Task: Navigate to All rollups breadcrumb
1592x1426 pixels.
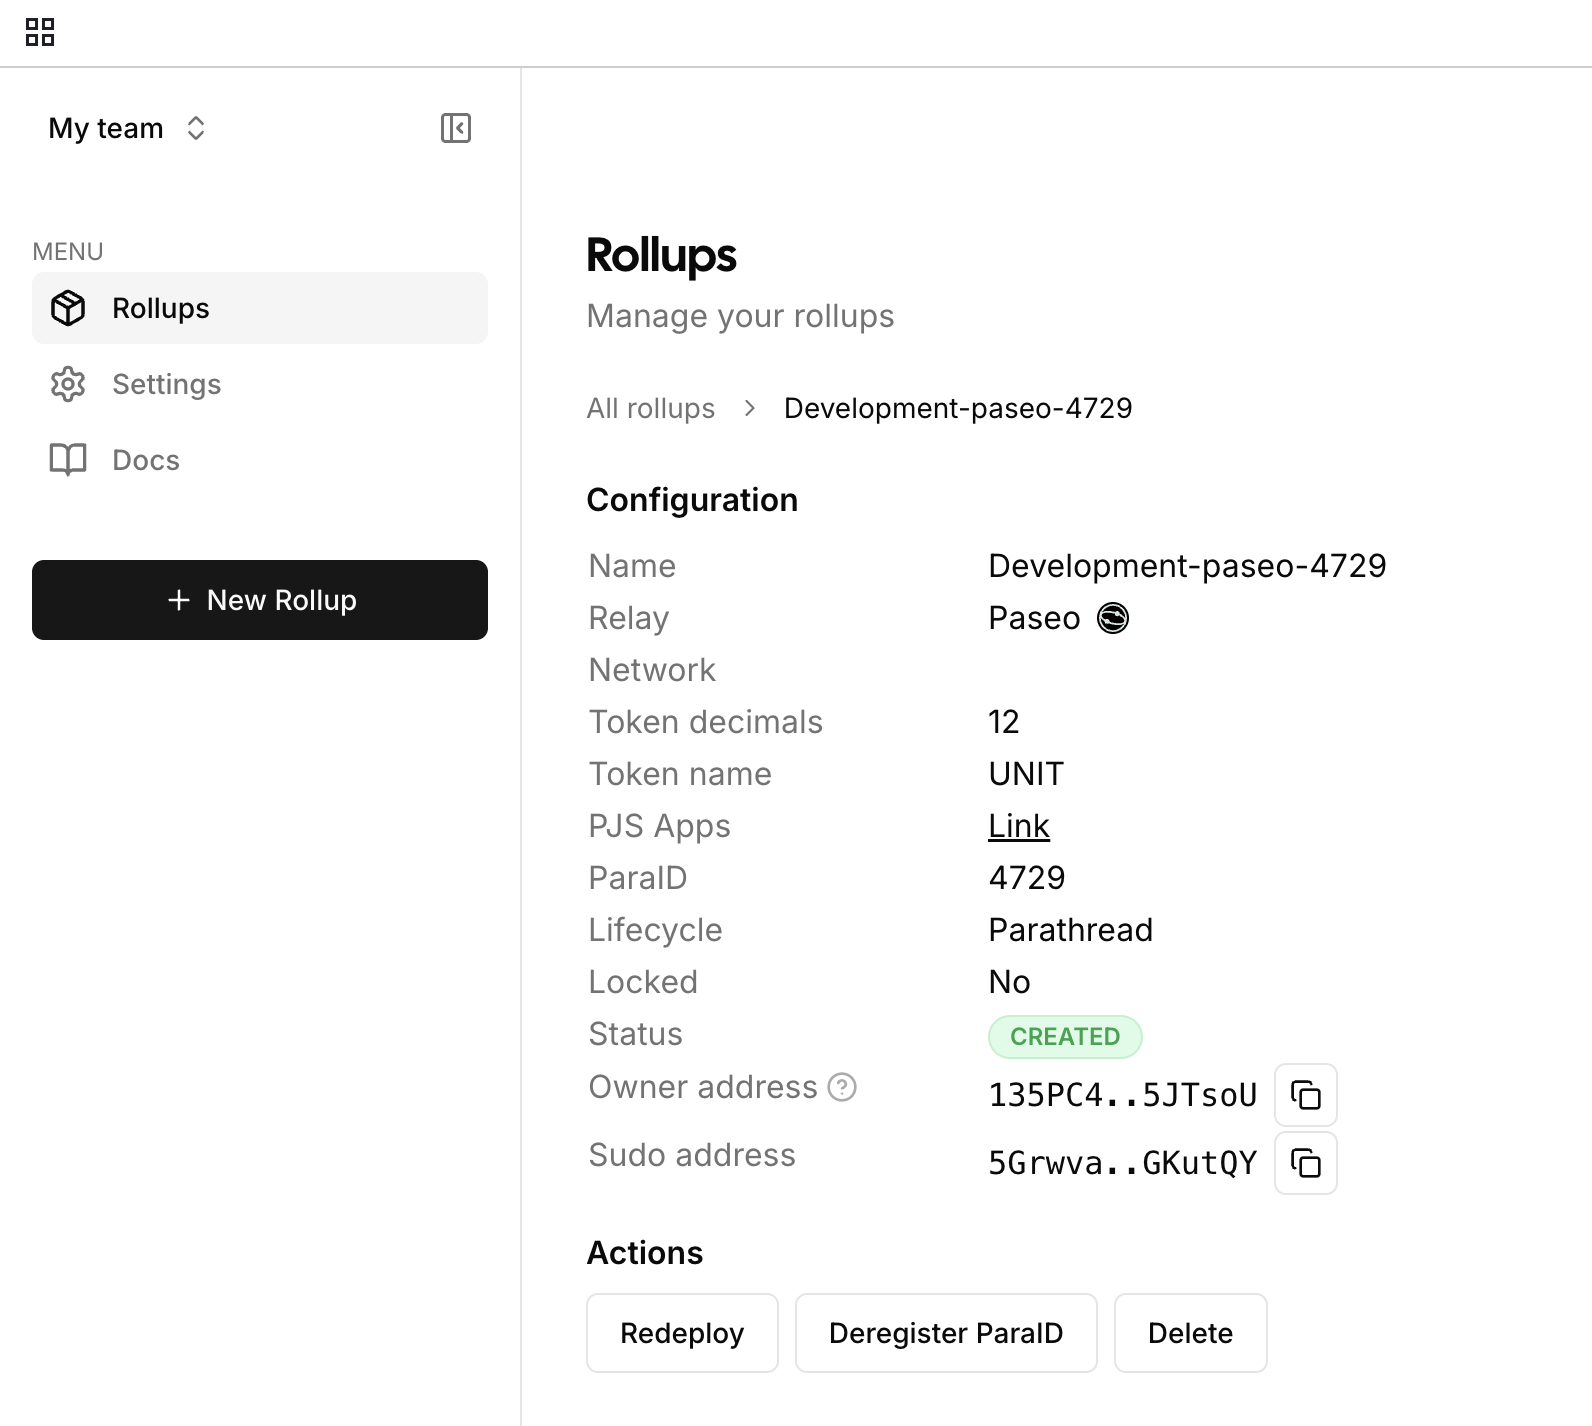Action: (651, 408)
